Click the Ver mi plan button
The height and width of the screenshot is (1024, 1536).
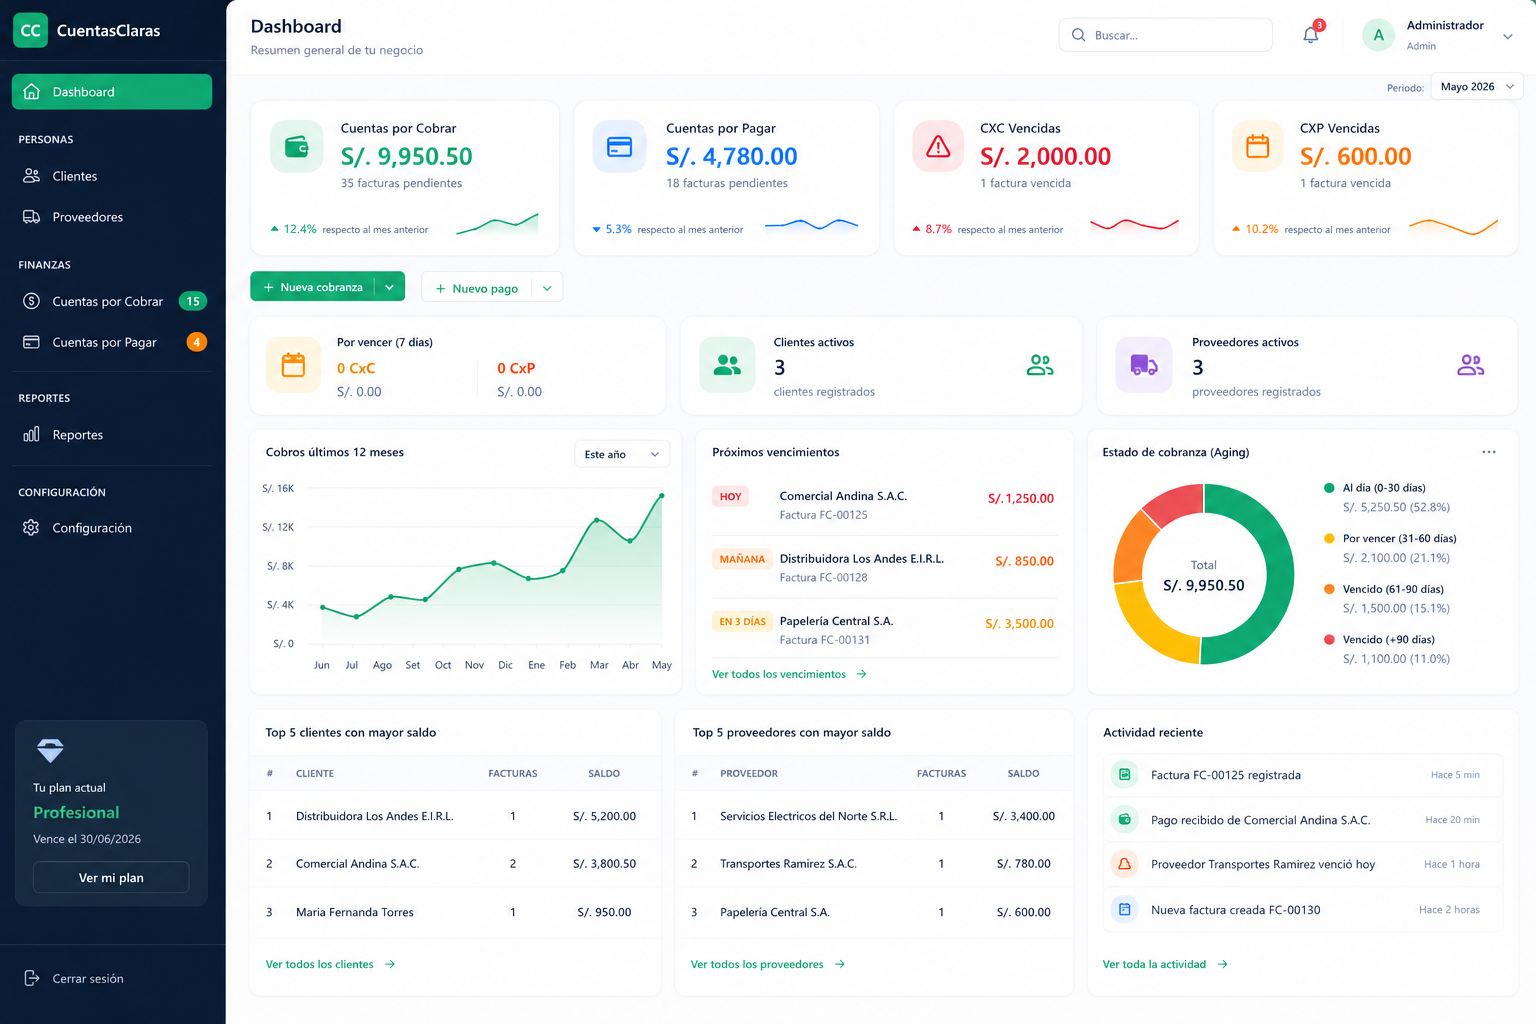click(x=111, y=877)
